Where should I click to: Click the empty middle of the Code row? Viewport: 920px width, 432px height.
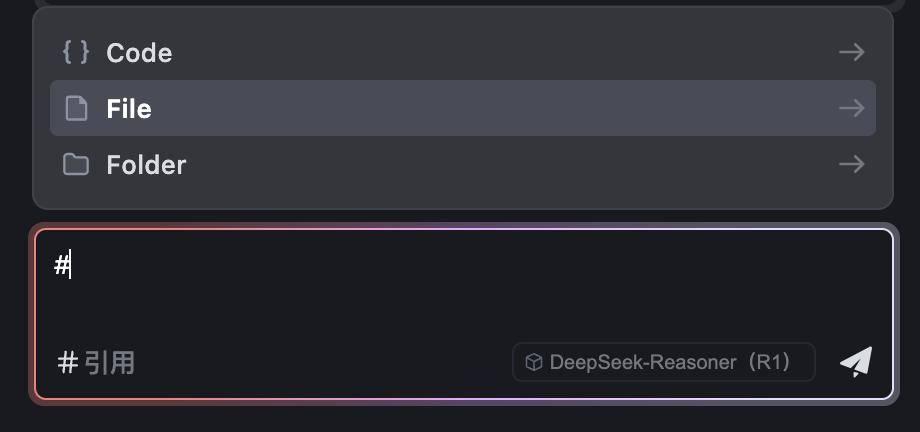[500, 52]
